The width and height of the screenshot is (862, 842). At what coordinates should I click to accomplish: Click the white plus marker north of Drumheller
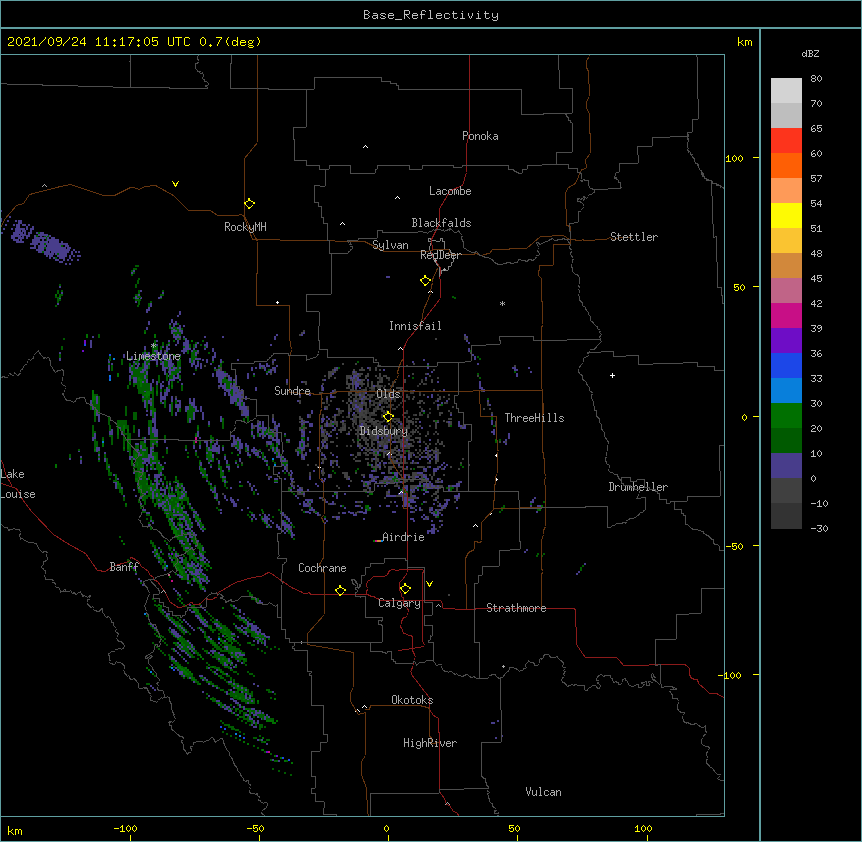click(612, 375)
